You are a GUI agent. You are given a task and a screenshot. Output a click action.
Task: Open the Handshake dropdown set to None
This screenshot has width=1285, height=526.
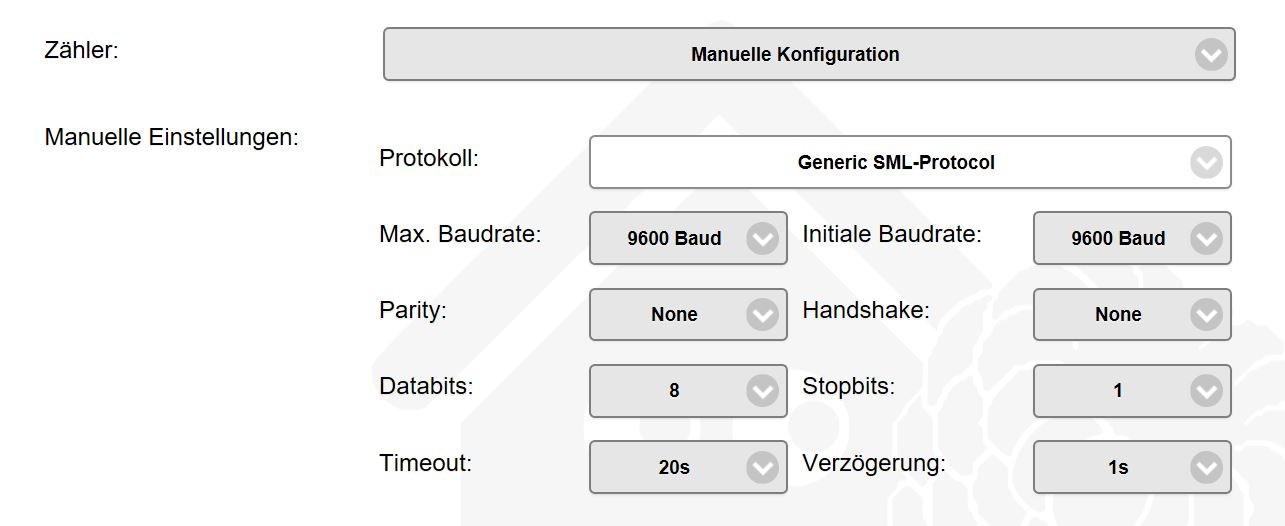(x=1117, y=315)
